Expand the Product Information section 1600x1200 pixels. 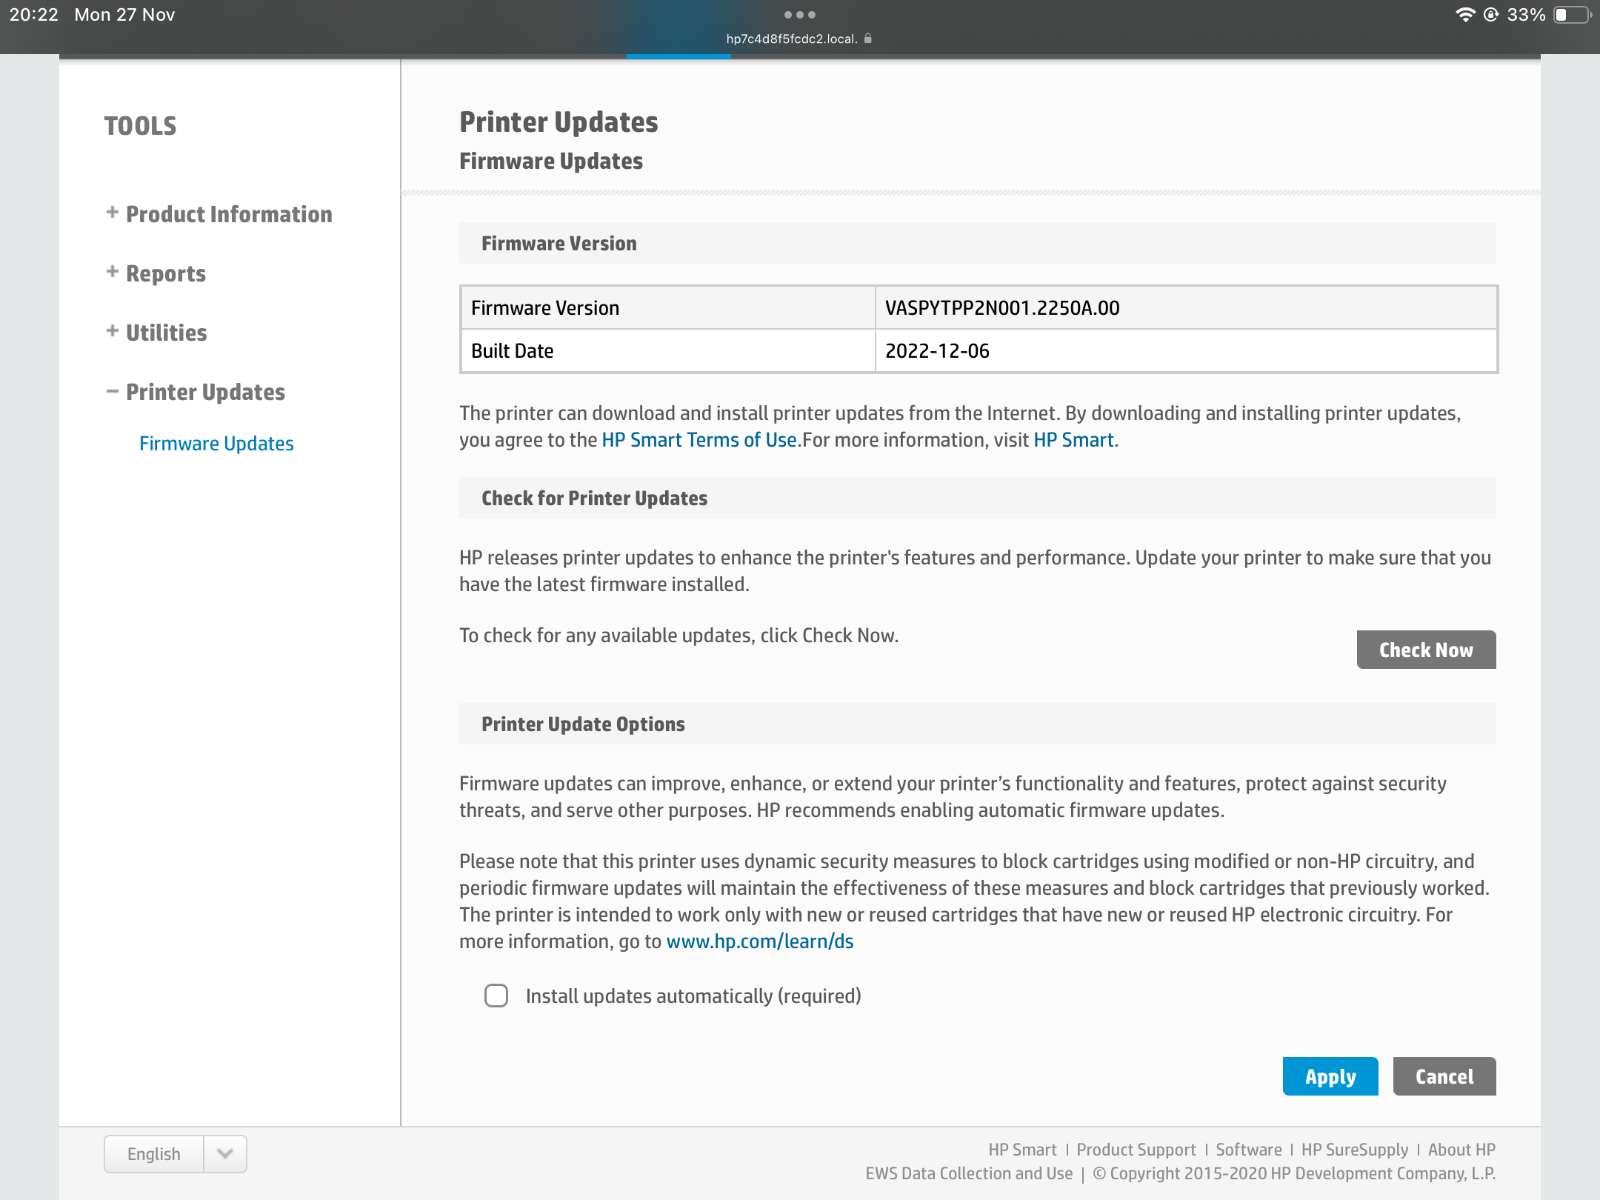(x=219, y=214)
